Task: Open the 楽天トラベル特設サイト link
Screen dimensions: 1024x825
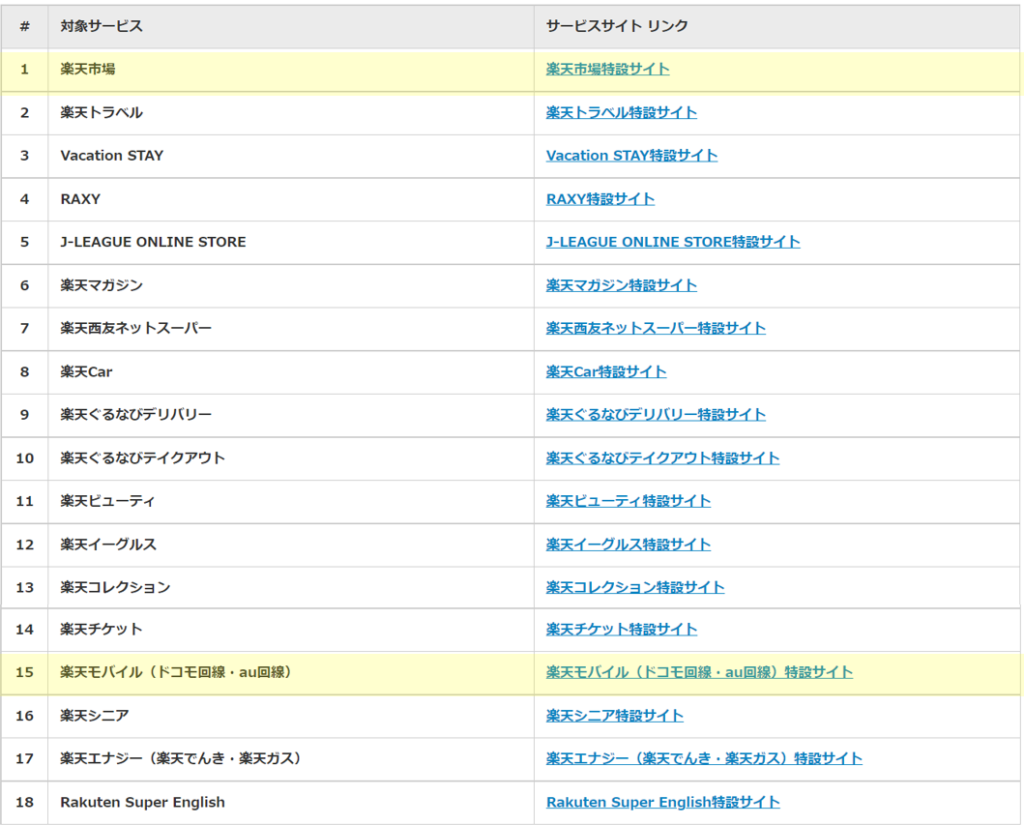Action: 621,112
